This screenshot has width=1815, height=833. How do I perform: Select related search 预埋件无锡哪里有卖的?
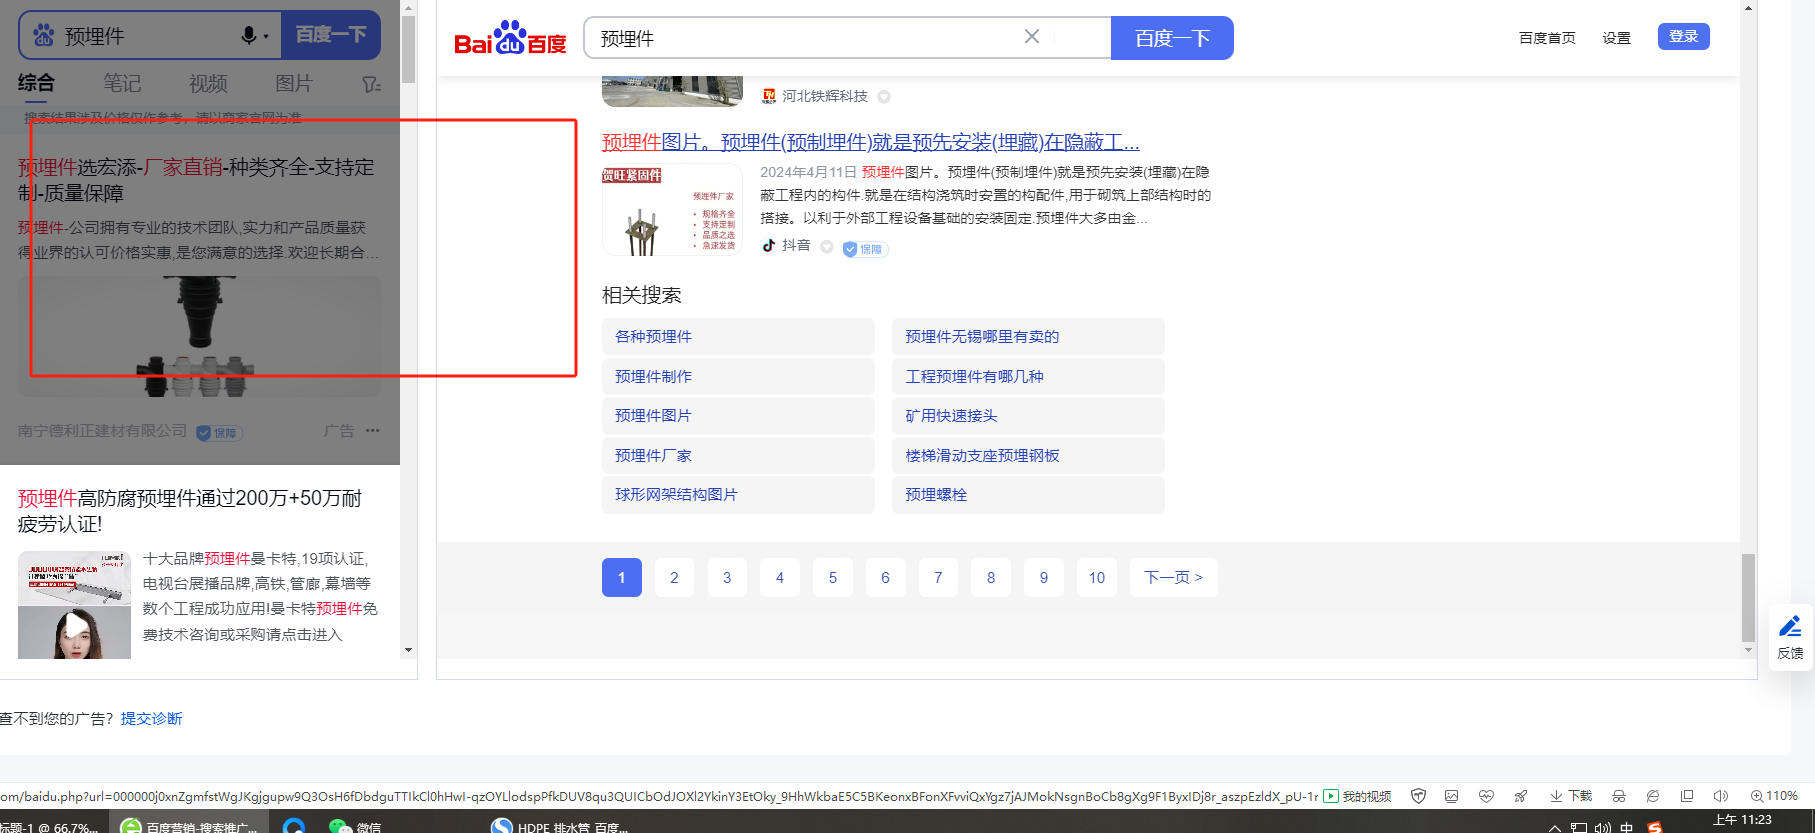pos(1028,337)
